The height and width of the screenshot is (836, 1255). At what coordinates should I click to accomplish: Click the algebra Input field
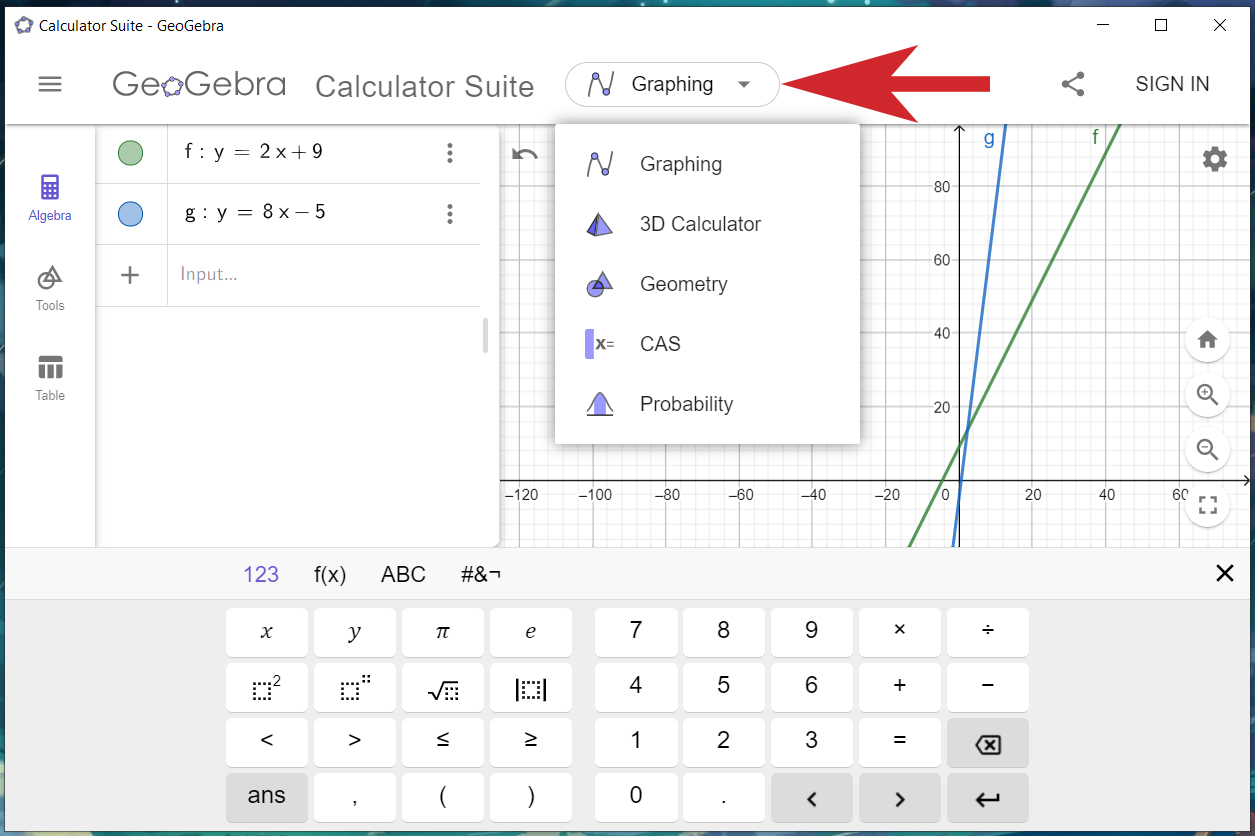pyautogui.click(x=324, y=275)
